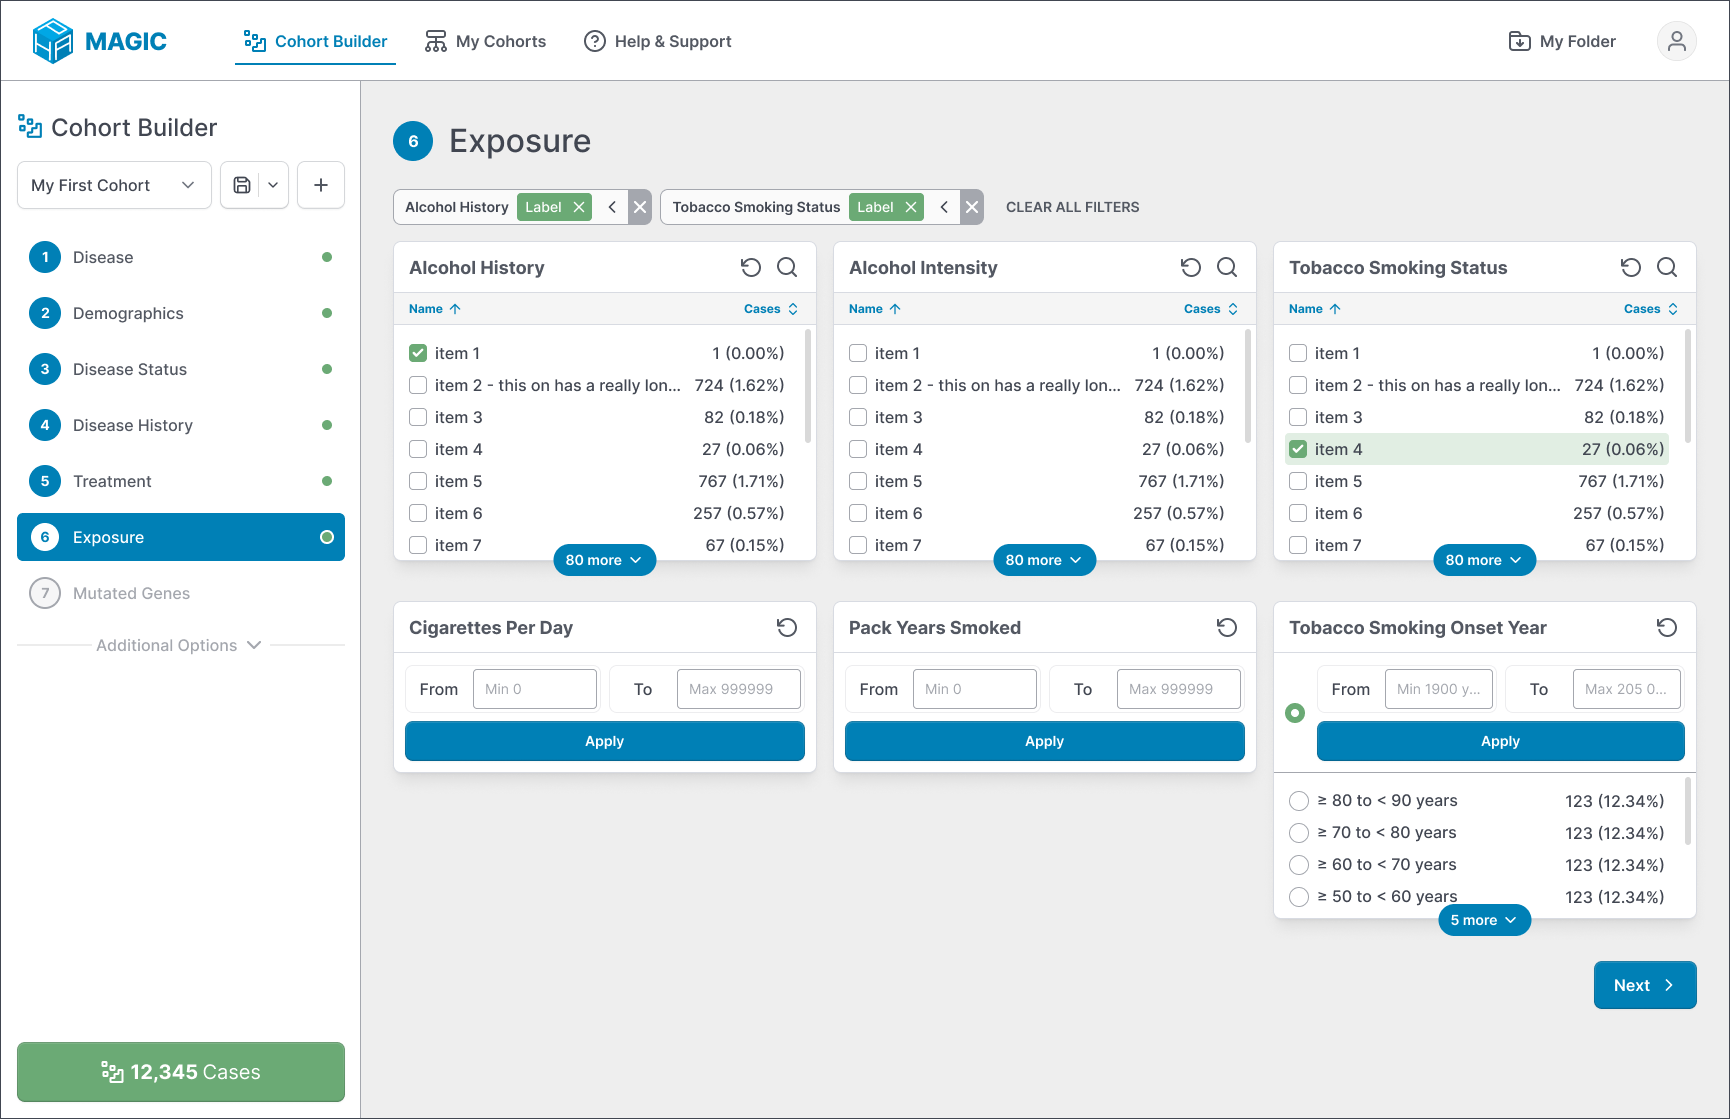Screen dimensions: 1730x1119
Task: Open the My Cohorts tab
Action: (x=485, y=41)
